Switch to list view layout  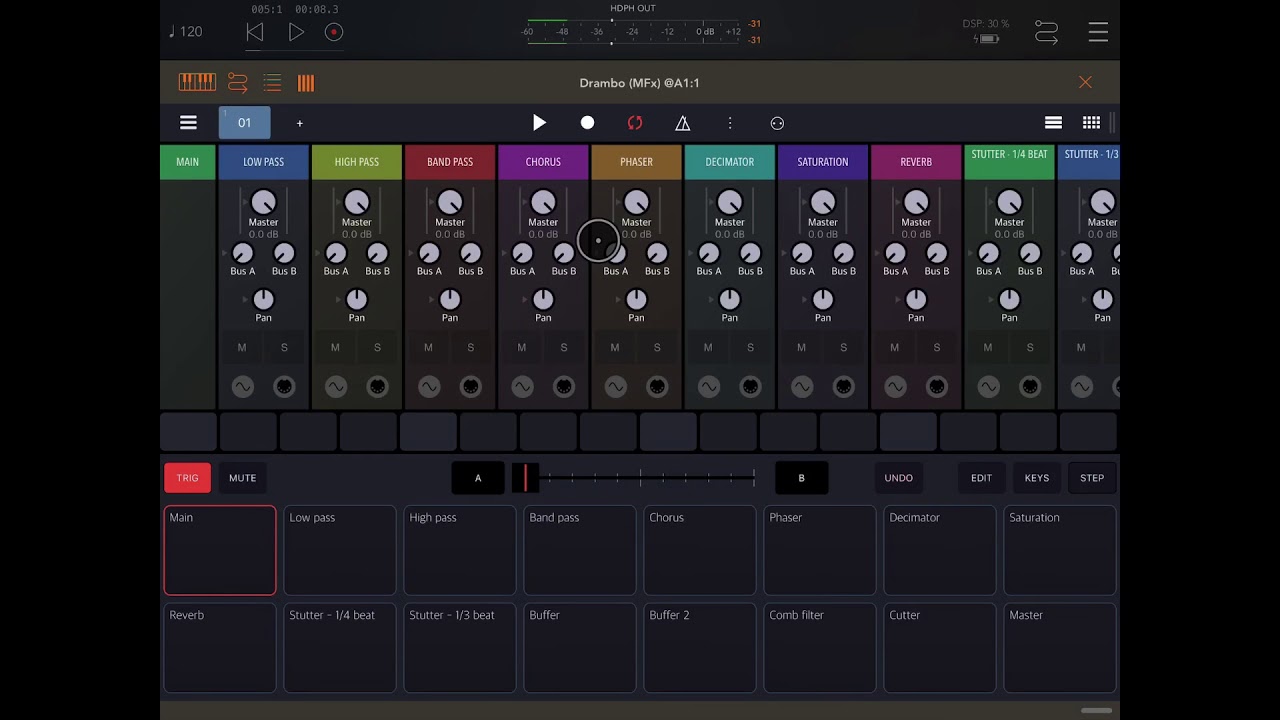tap(1053, 123)
